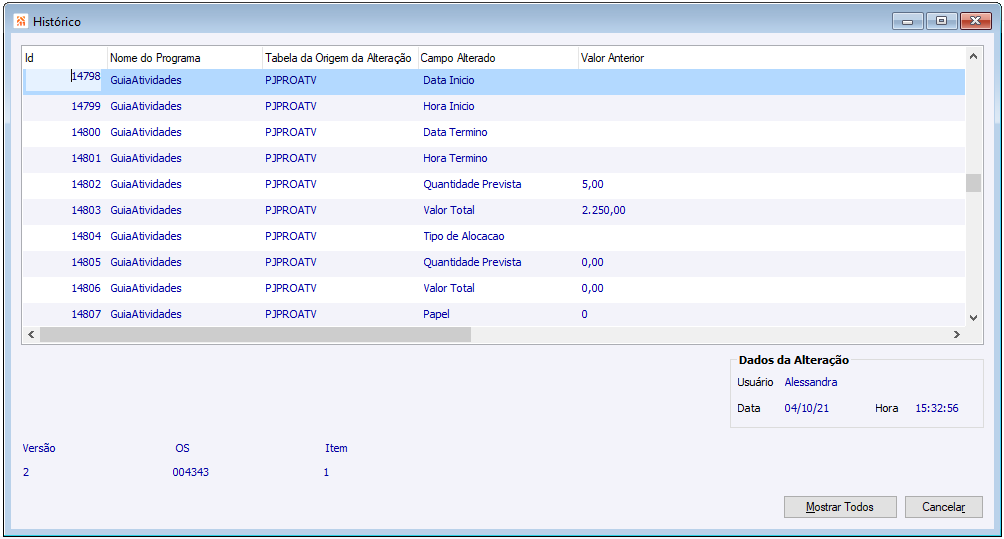Minimize the Histórico window
This screenshot has height=539, width=1004.
click(907, 21)
